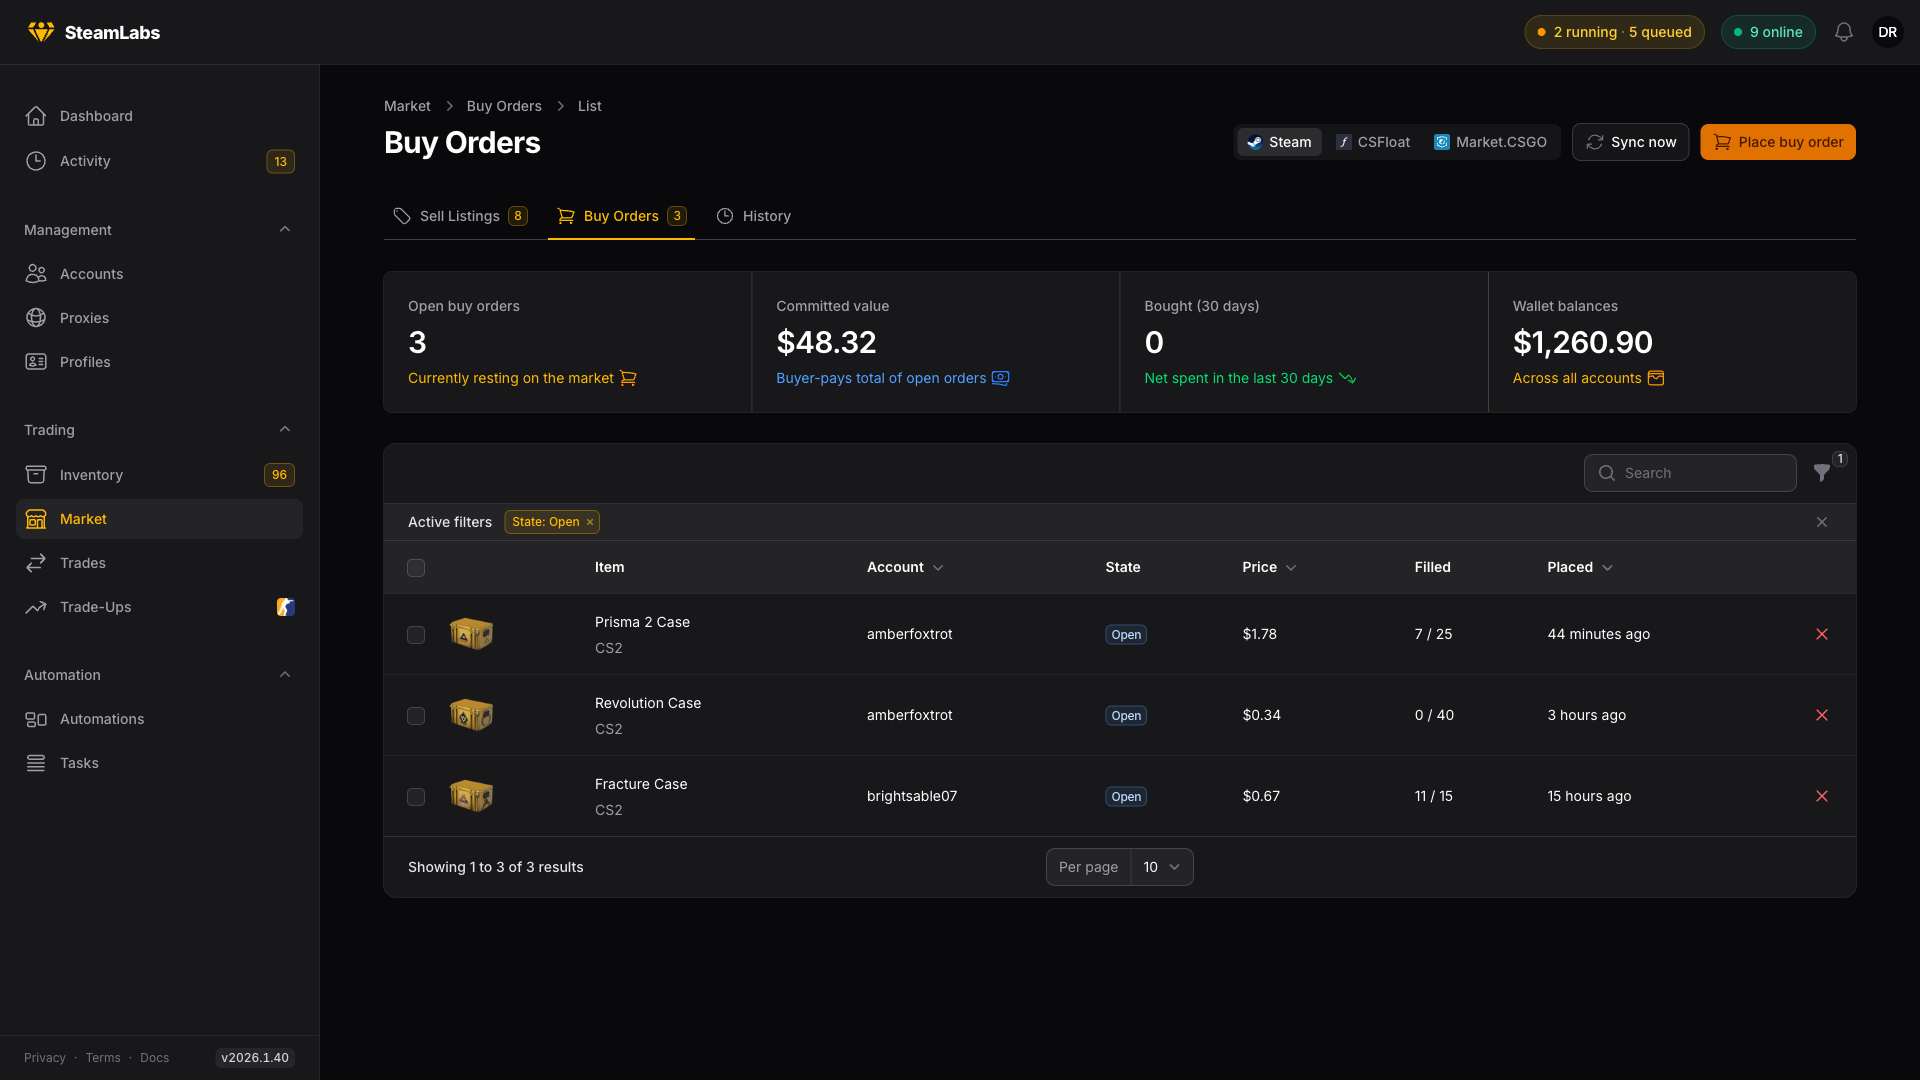Switch marketplace to Steam

(x=1279, y=142)
